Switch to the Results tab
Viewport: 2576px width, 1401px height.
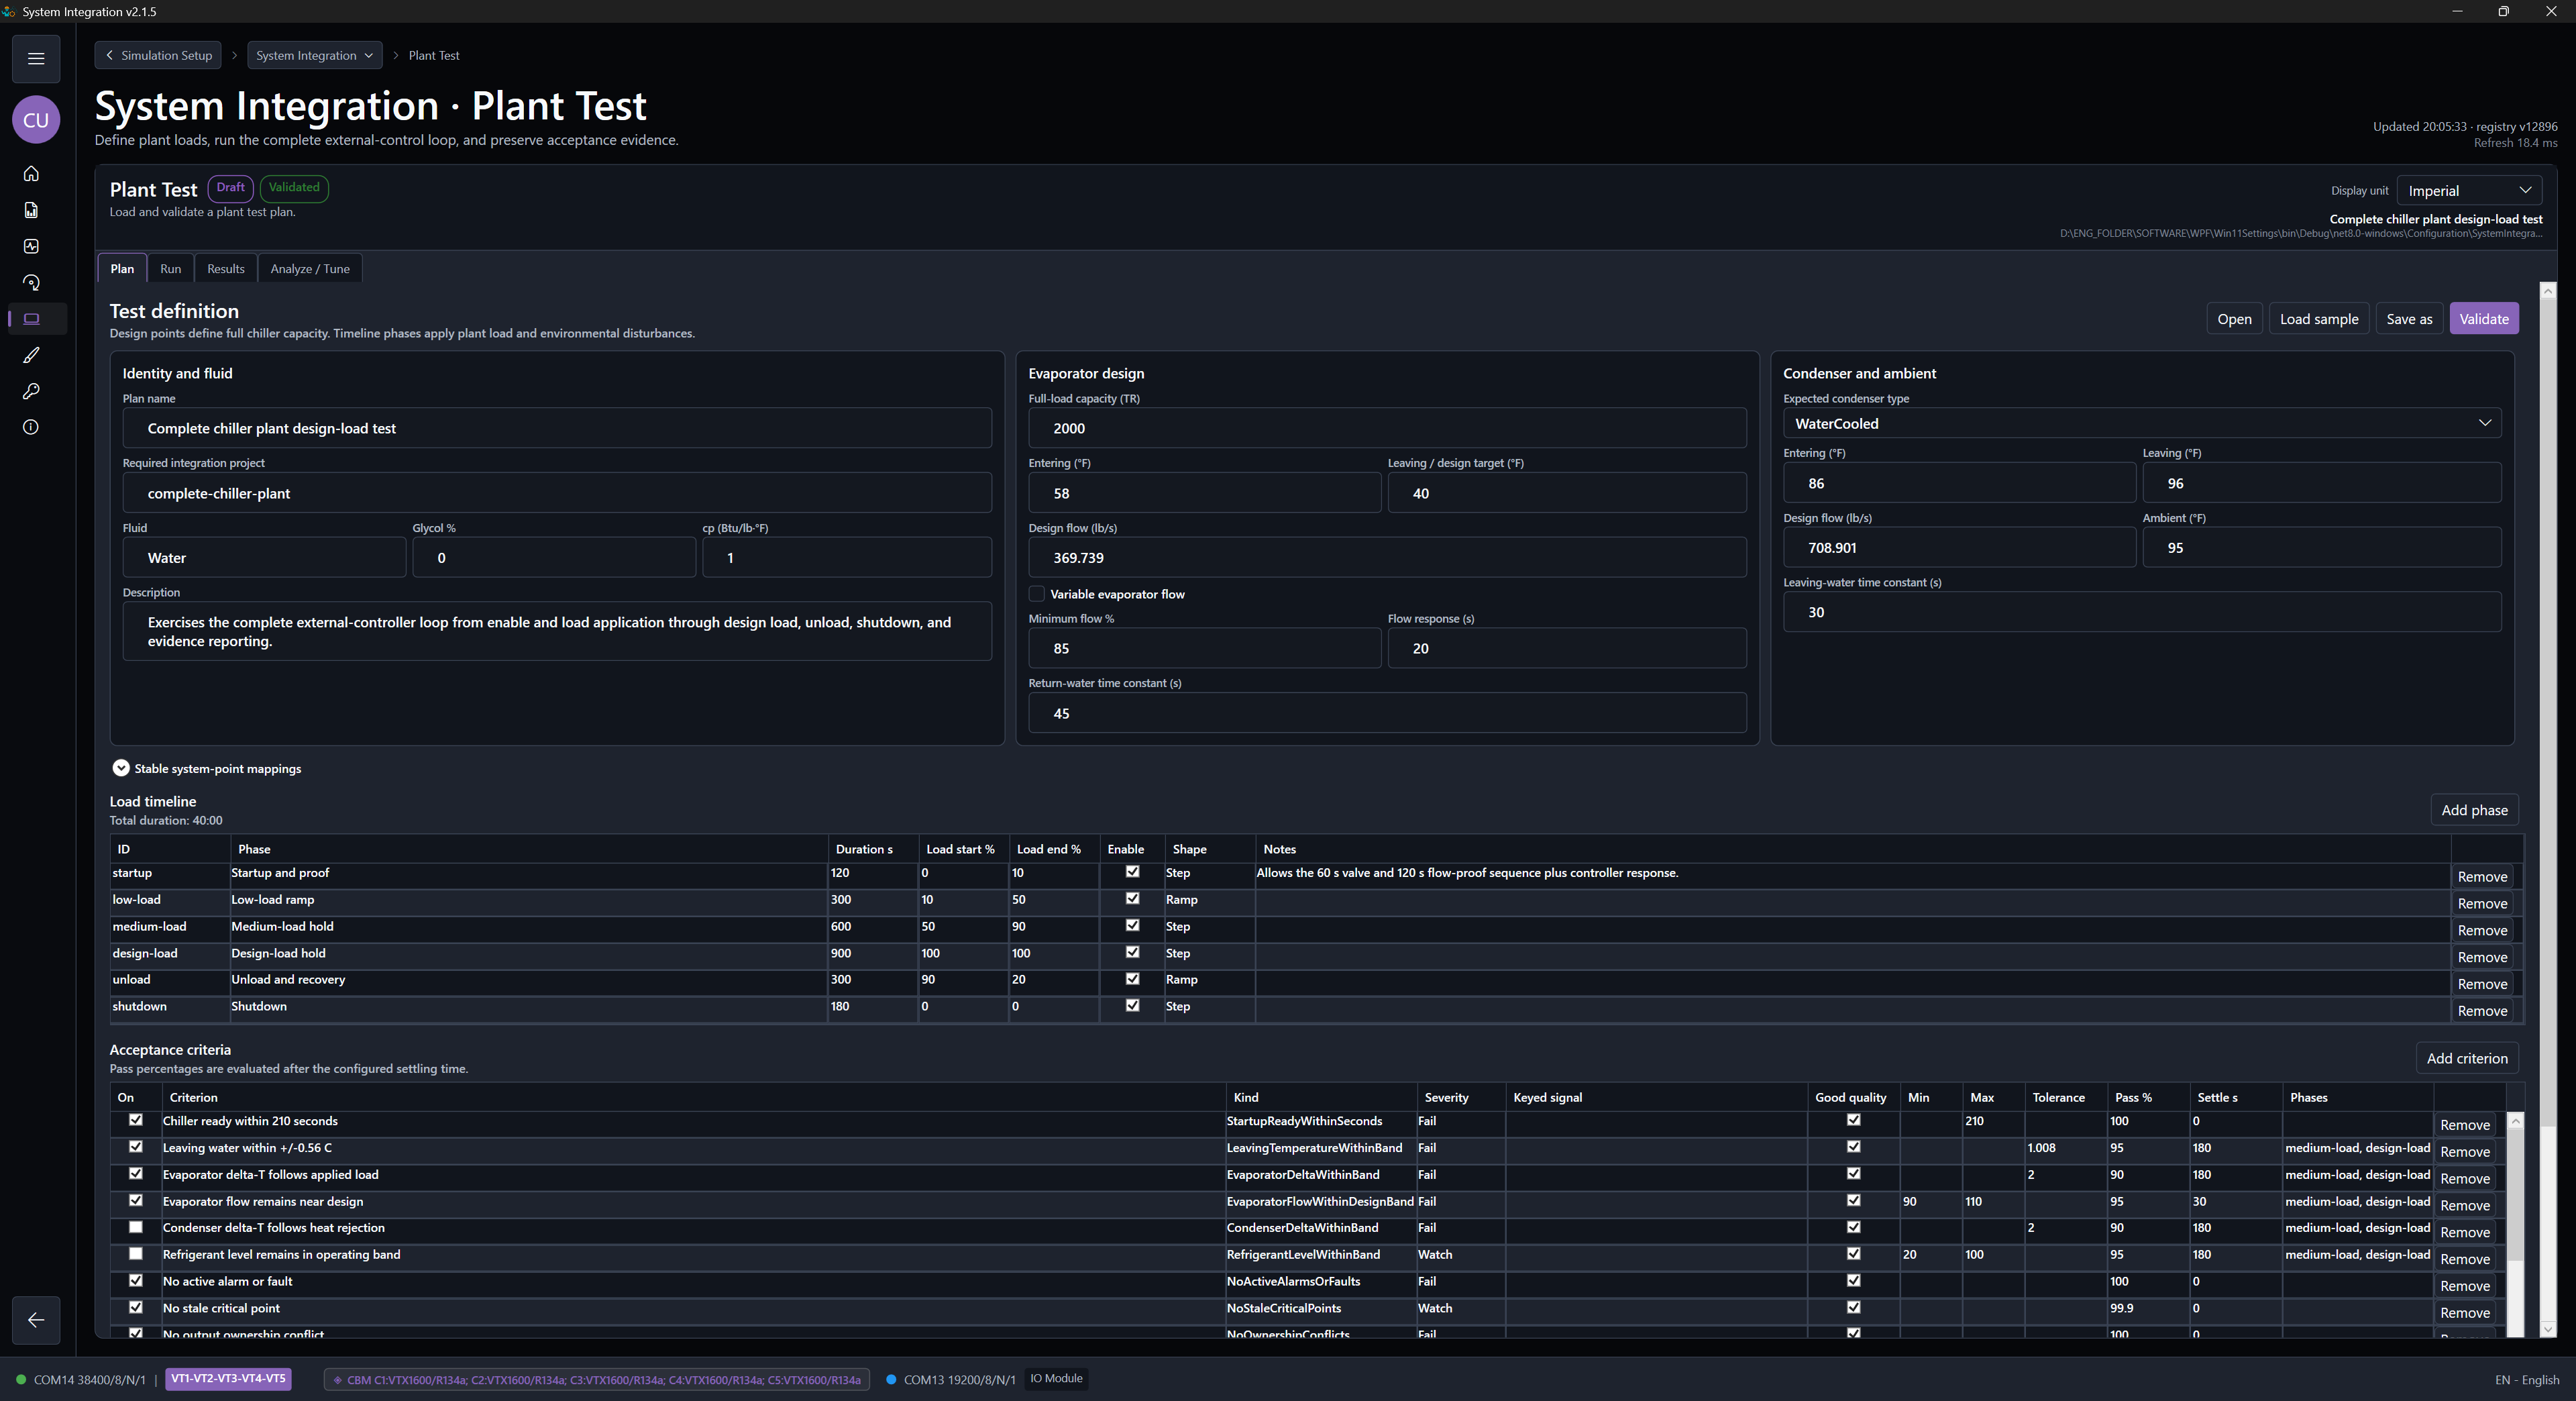pyautogui.click(x=225, y=269)
